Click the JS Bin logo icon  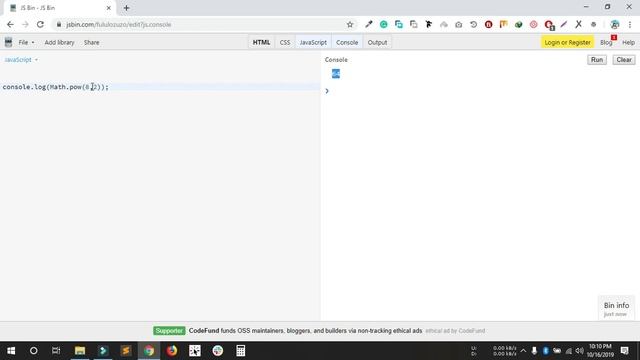[8, 42]
